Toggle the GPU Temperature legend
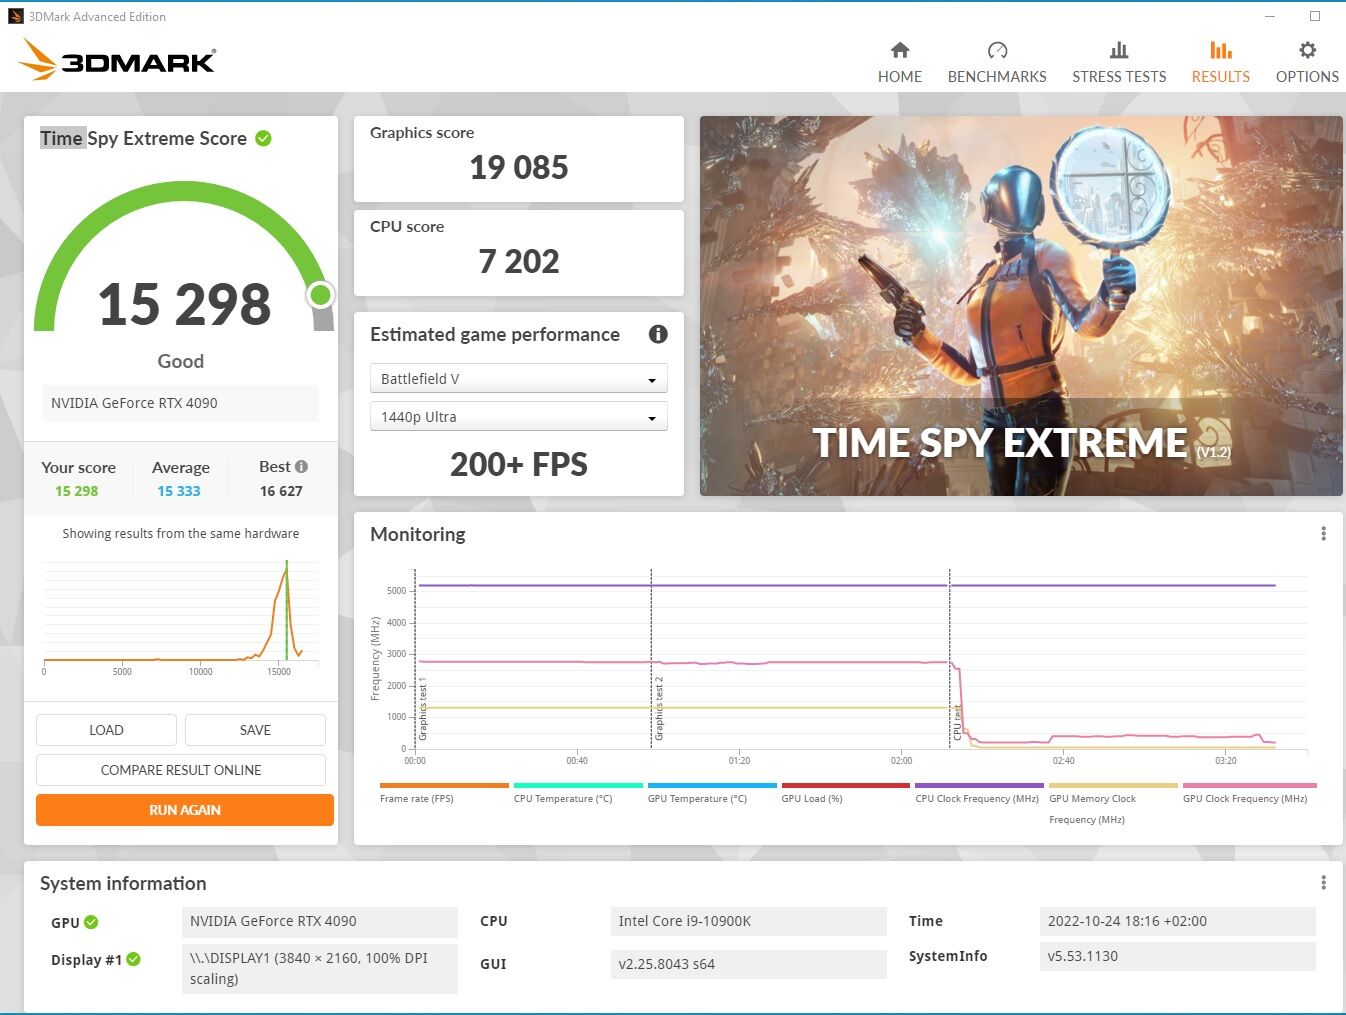This screenshot has height=1015, width=1346. (x=712, y=793)
